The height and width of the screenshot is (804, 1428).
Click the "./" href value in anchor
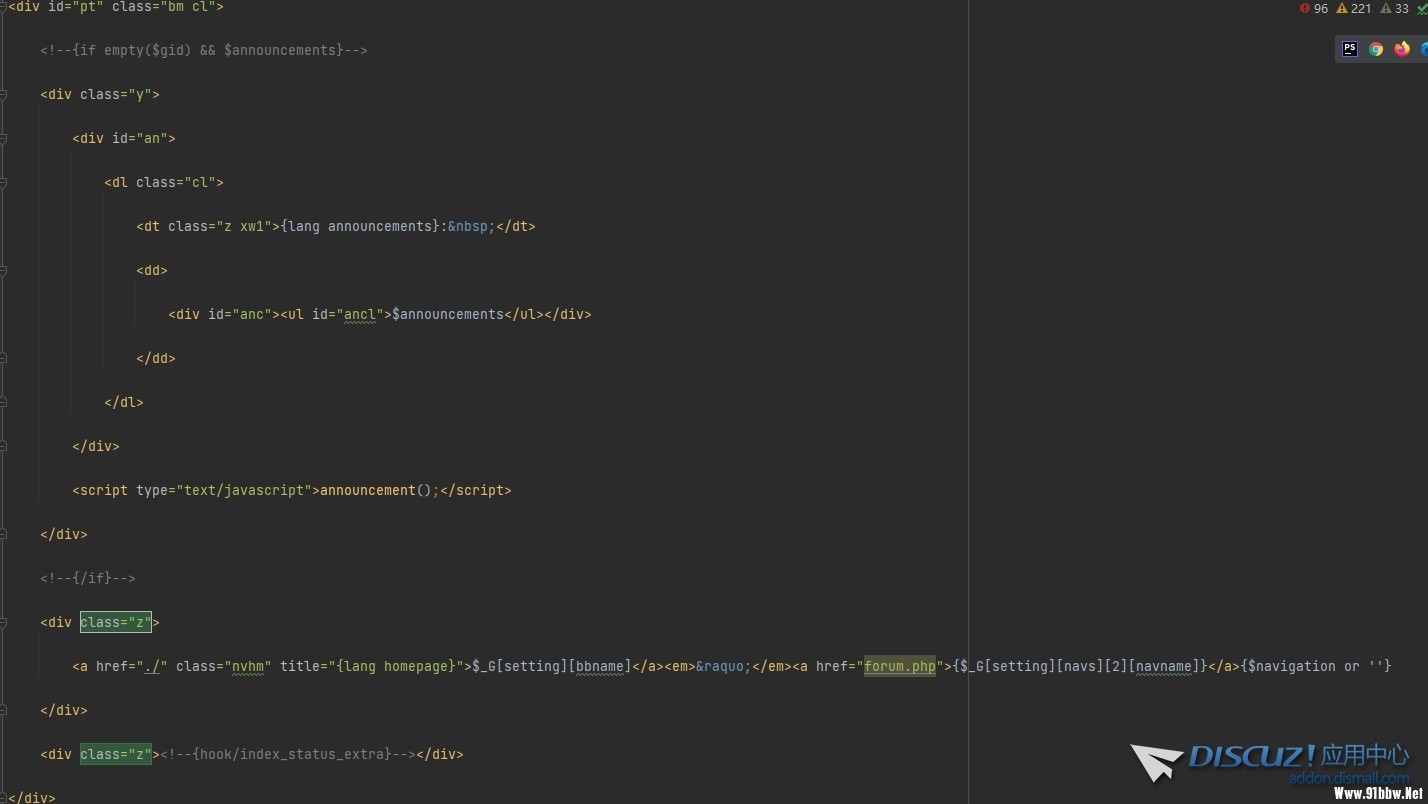(x=154, y=666)
